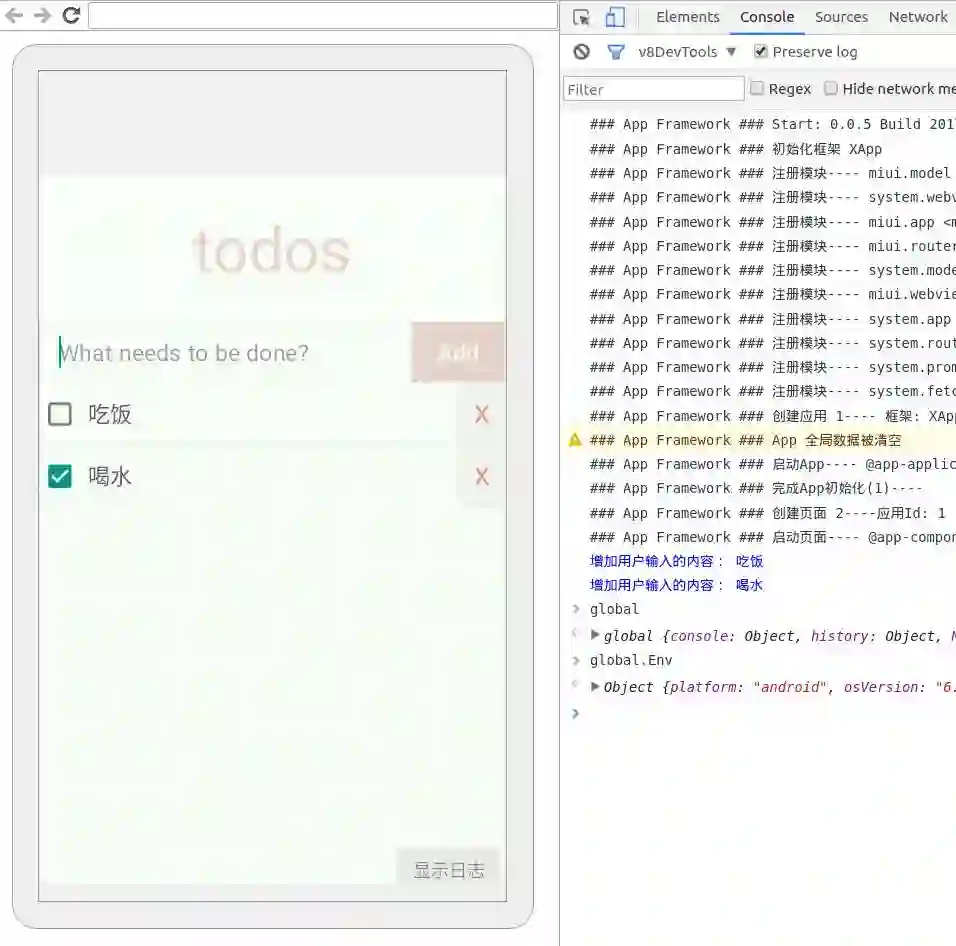
Task: Delete the 喝水 todo with its X
Action: click(482, 476)
